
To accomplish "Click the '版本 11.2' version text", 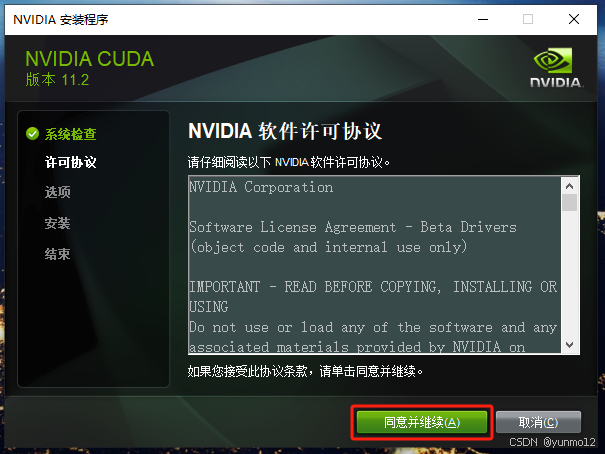I will pos(57,80).
